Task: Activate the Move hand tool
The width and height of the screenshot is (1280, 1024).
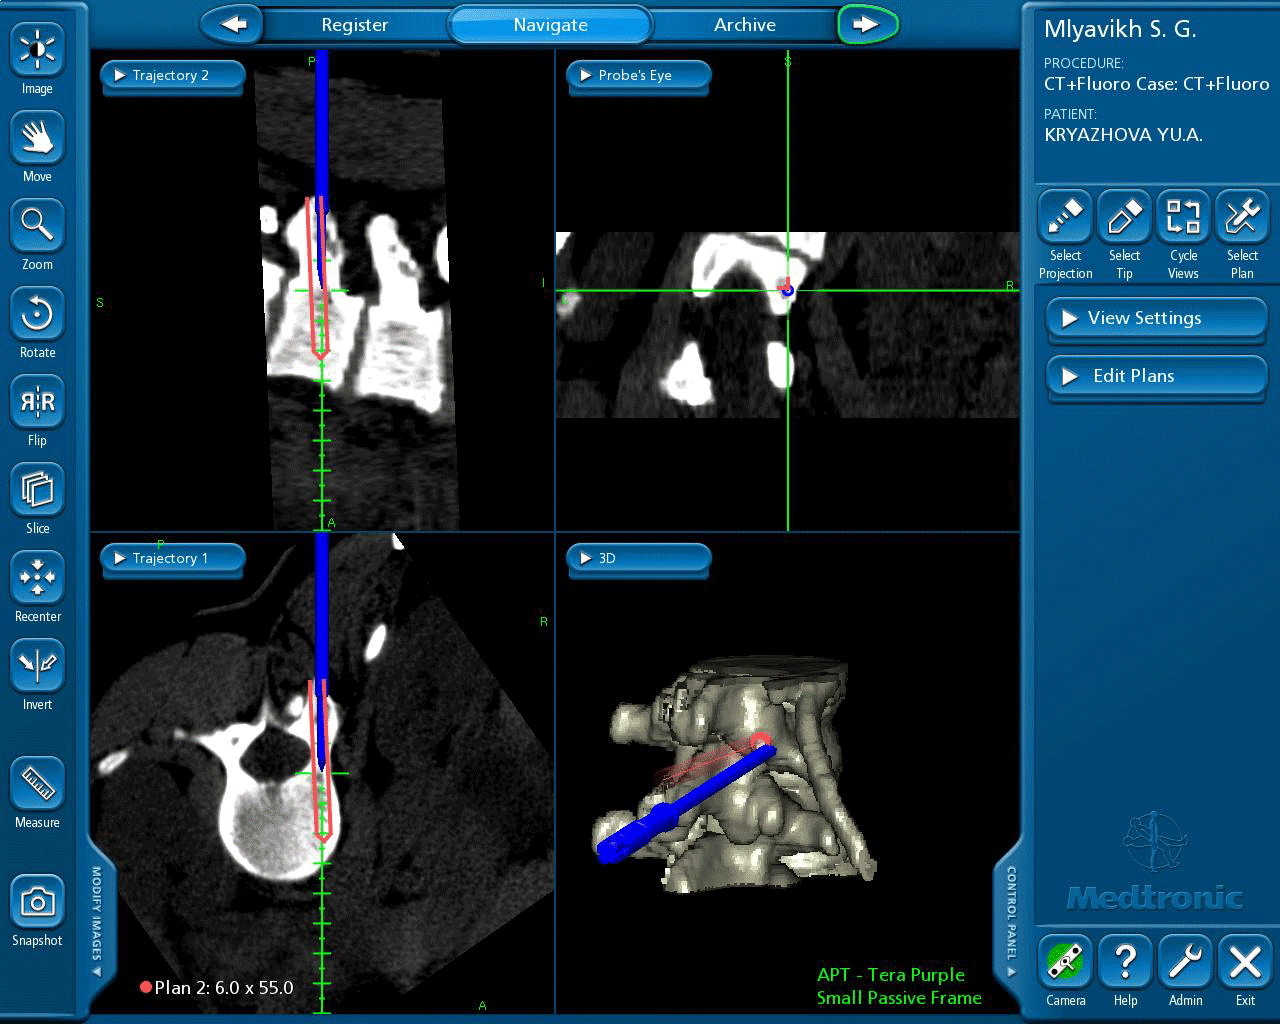Action: [x=37, y=139]
